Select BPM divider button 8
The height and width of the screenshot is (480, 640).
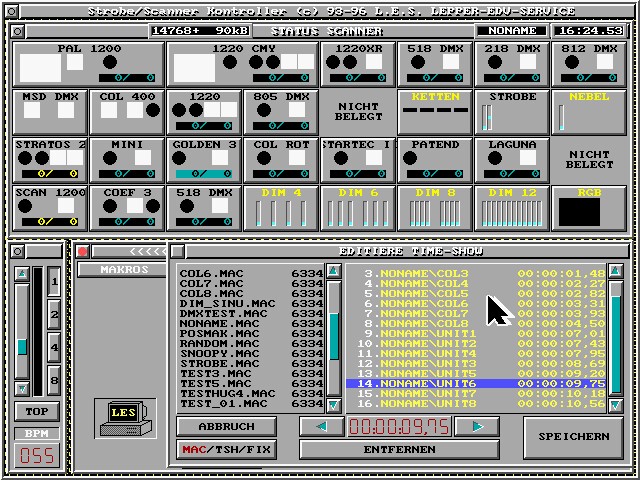54,380
